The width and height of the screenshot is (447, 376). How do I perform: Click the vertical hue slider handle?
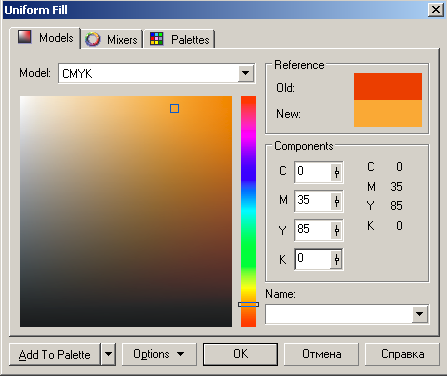(x=248, y=304)
